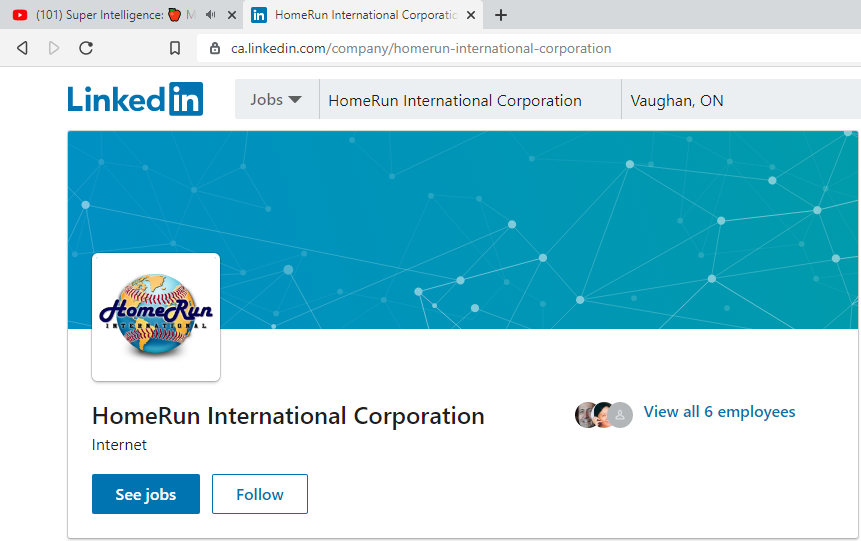Open the first employee profile photo
The width and height of the screenshot is (861, 541).
click(x=585, y=415)
